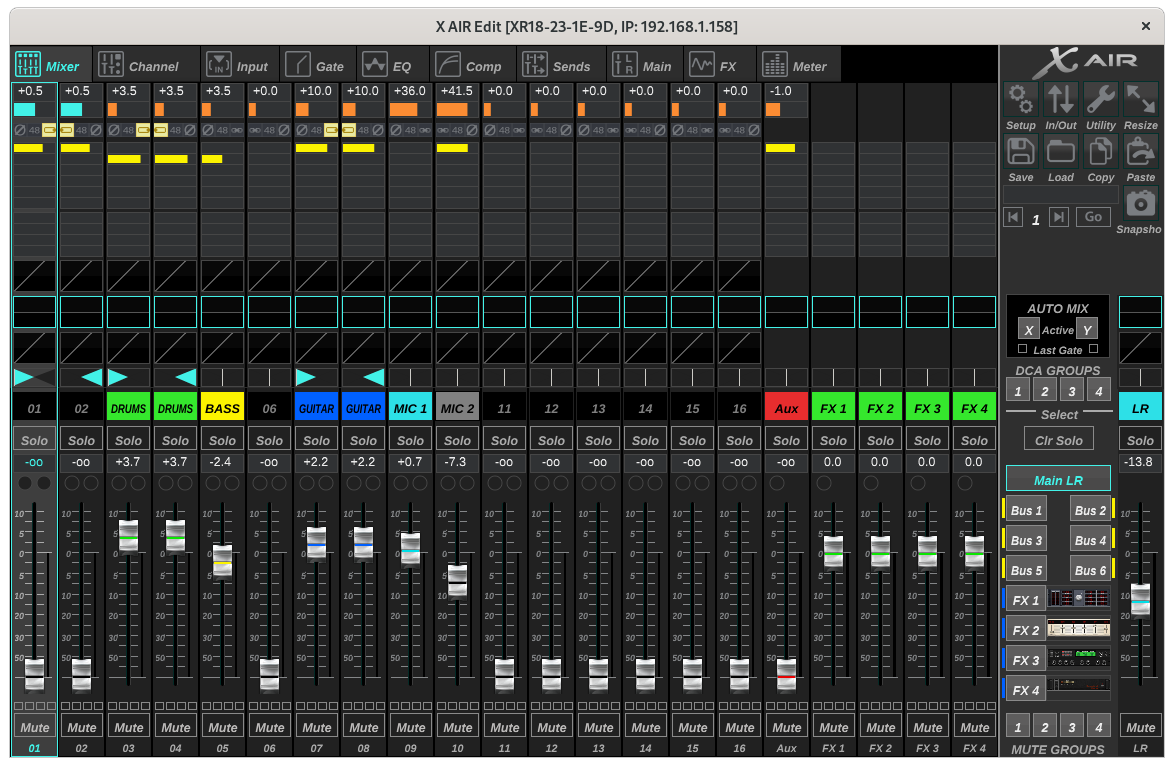1174x767 pixels.
Task: Go to next snapshot arrow
Action: coord(1059,217)
